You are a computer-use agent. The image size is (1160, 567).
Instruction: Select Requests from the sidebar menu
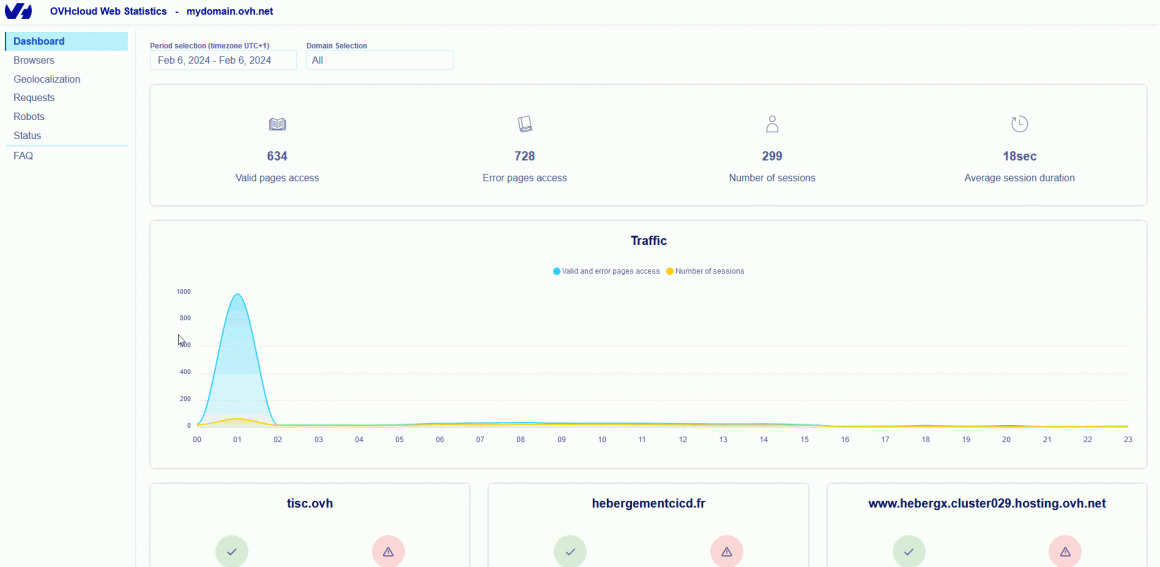[x=34, y=98]
